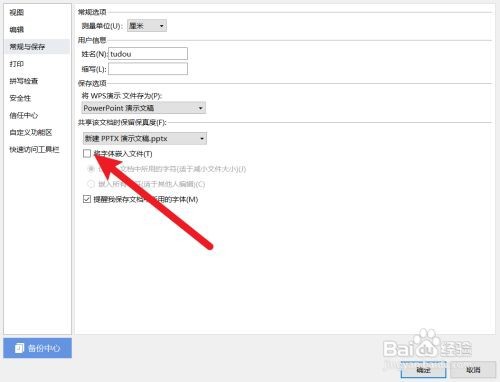Click the 将 WPS演示 文件存为 label
The height and width of the screenshot is (382, 500).
click(122, 96)
